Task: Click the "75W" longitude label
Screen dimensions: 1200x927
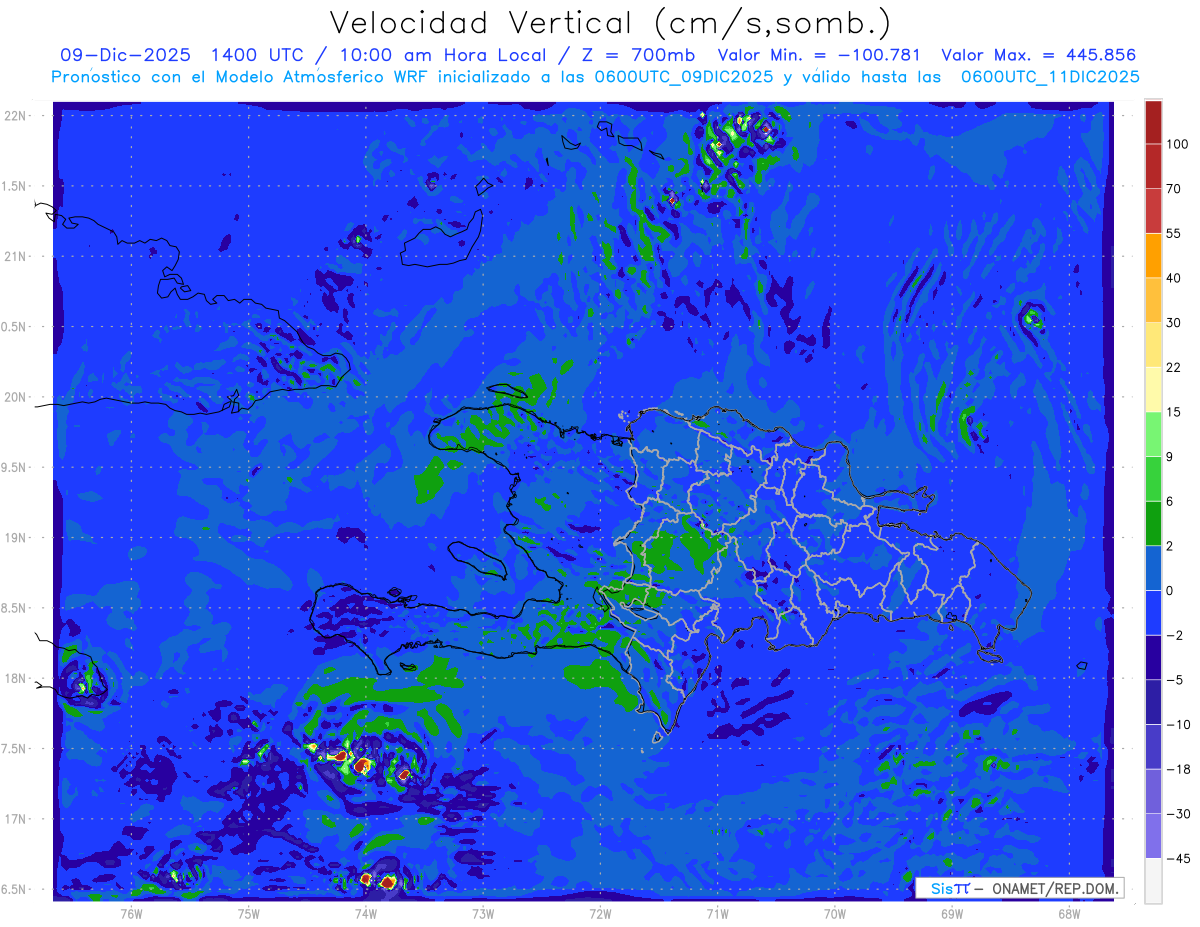Action: pos(249,913)
